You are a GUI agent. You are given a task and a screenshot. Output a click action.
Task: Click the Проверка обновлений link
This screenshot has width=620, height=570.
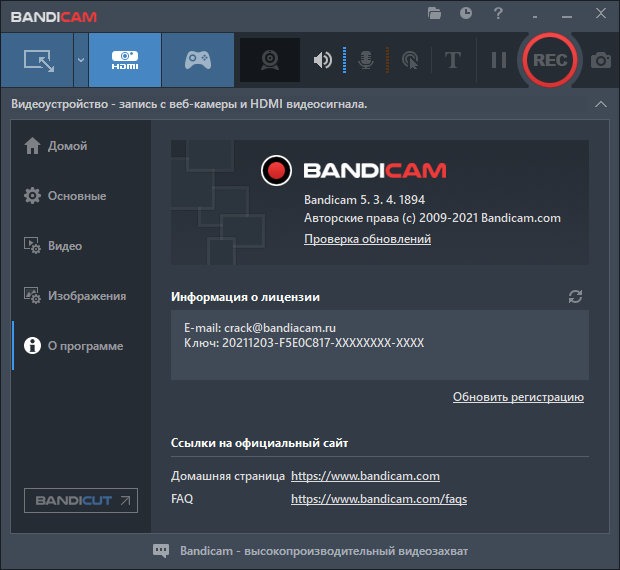[367, 240]
